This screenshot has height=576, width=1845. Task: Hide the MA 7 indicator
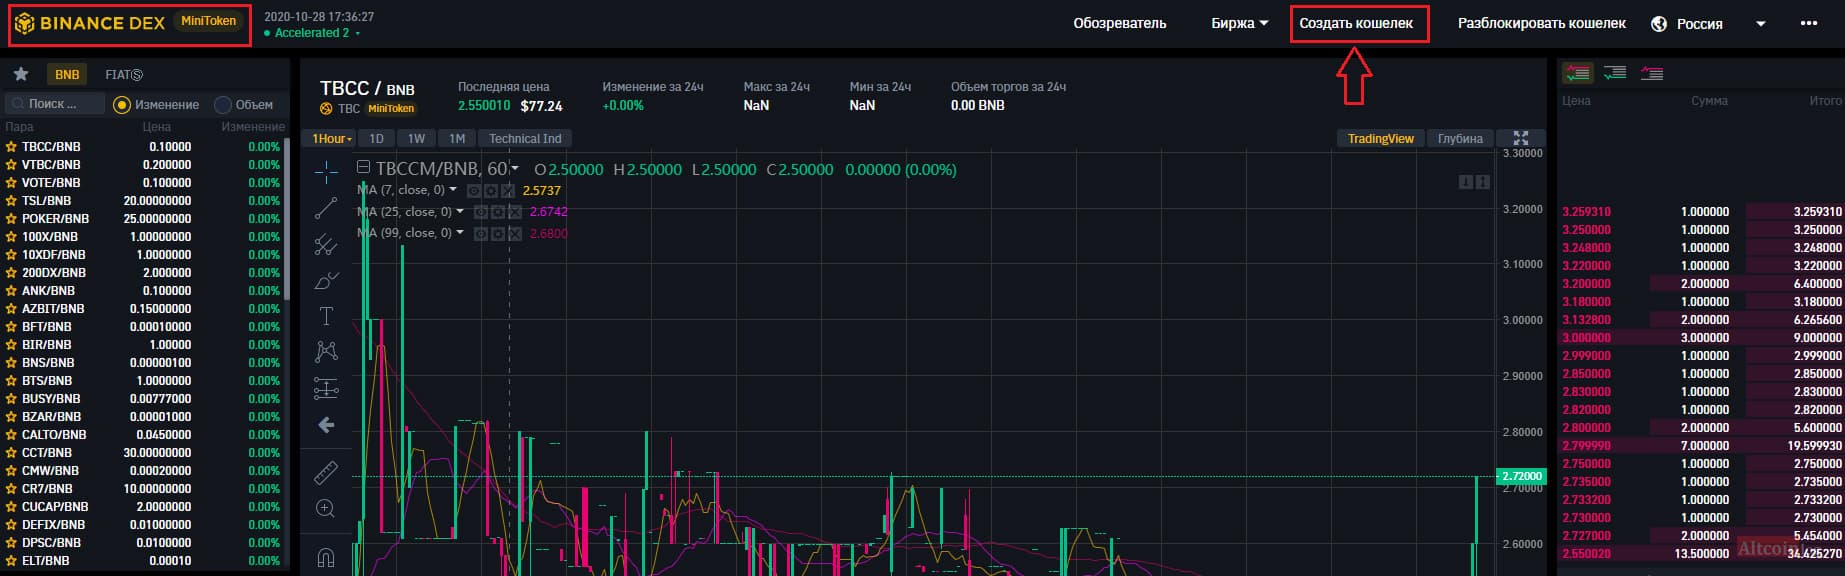click(x=476, y=190)
